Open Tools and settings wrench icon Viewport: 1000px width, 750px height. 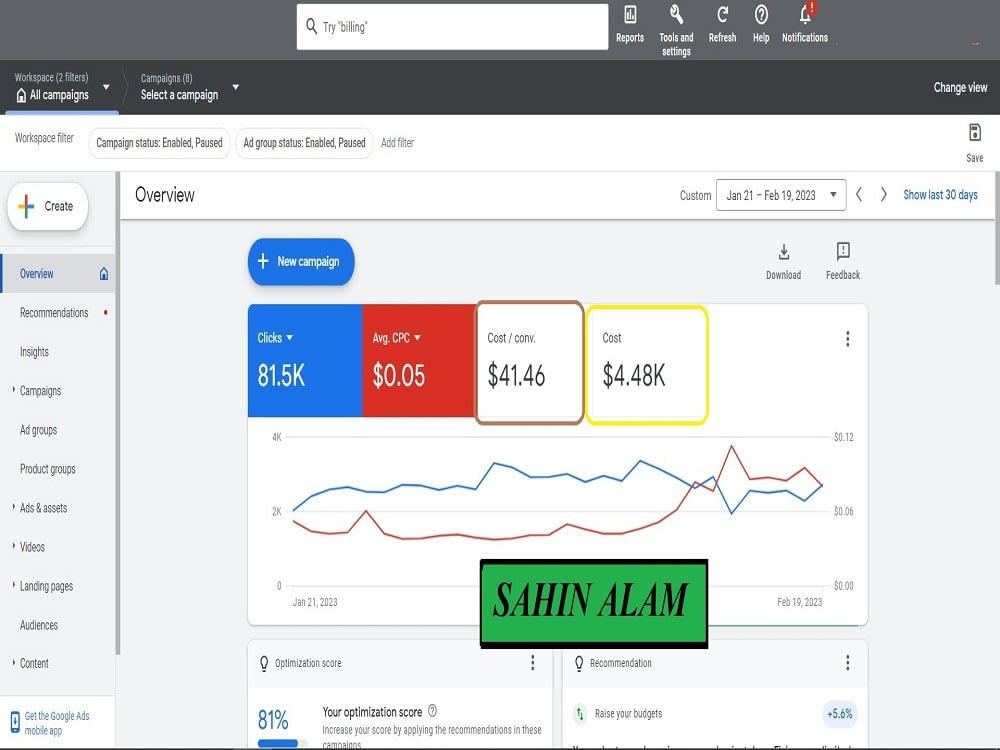pos(676,14)
